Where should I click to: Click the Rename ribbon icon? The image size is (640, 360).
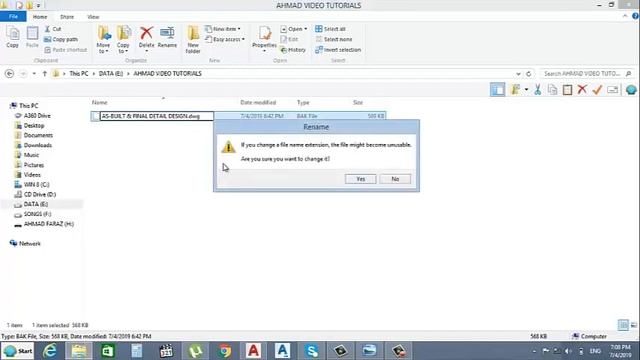point(167,37)
